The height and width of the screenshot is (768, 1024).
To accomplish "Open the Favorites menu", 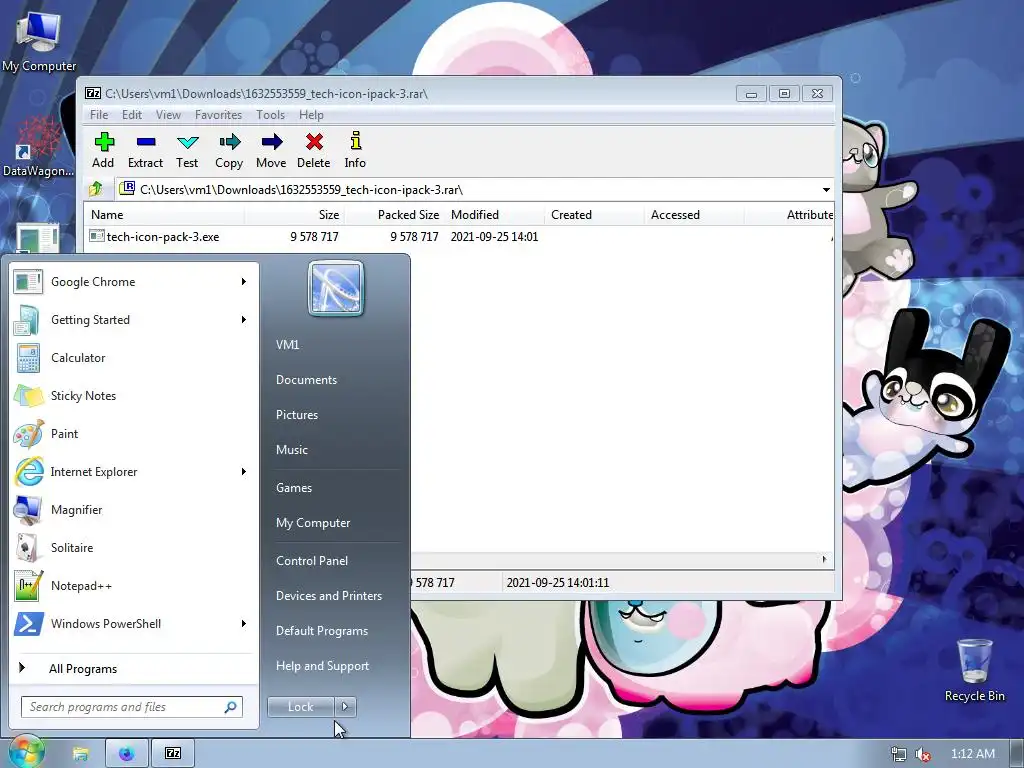I will pyautogui.click(x=218, y=115).
